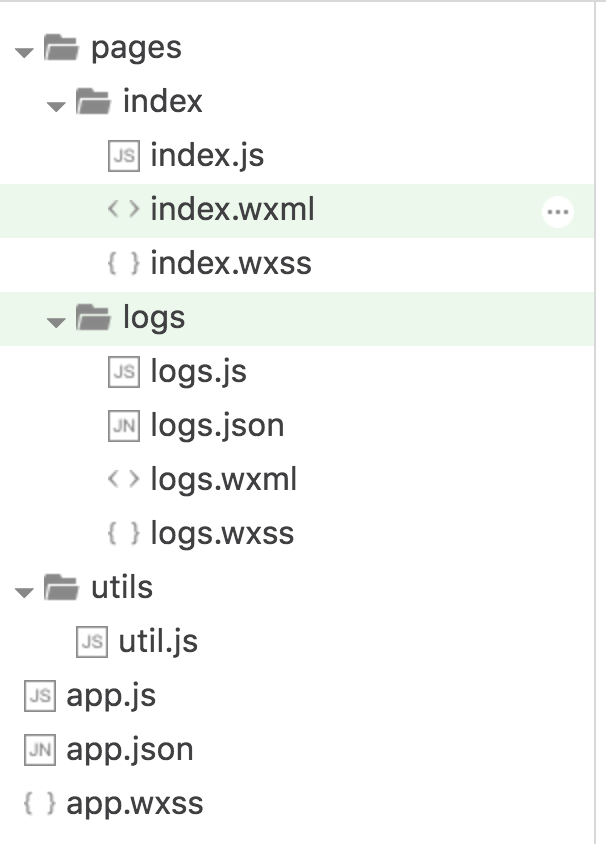Click the JS icon beside util.js
606x844 pixels.
point(92,642)
